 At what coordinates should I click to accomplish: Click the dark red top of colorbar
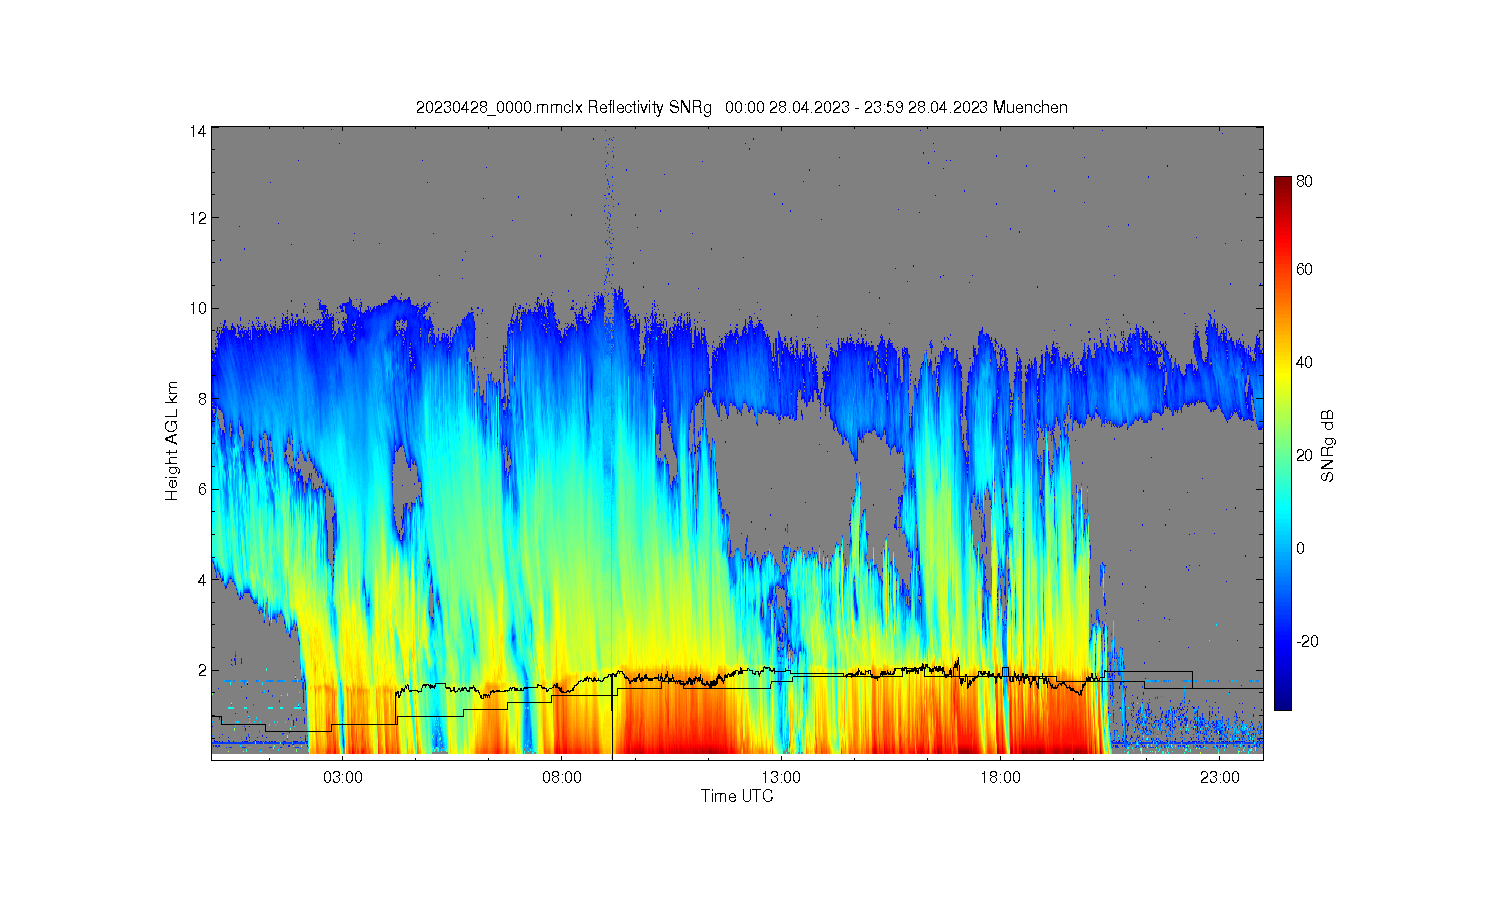click(1283, 183)
